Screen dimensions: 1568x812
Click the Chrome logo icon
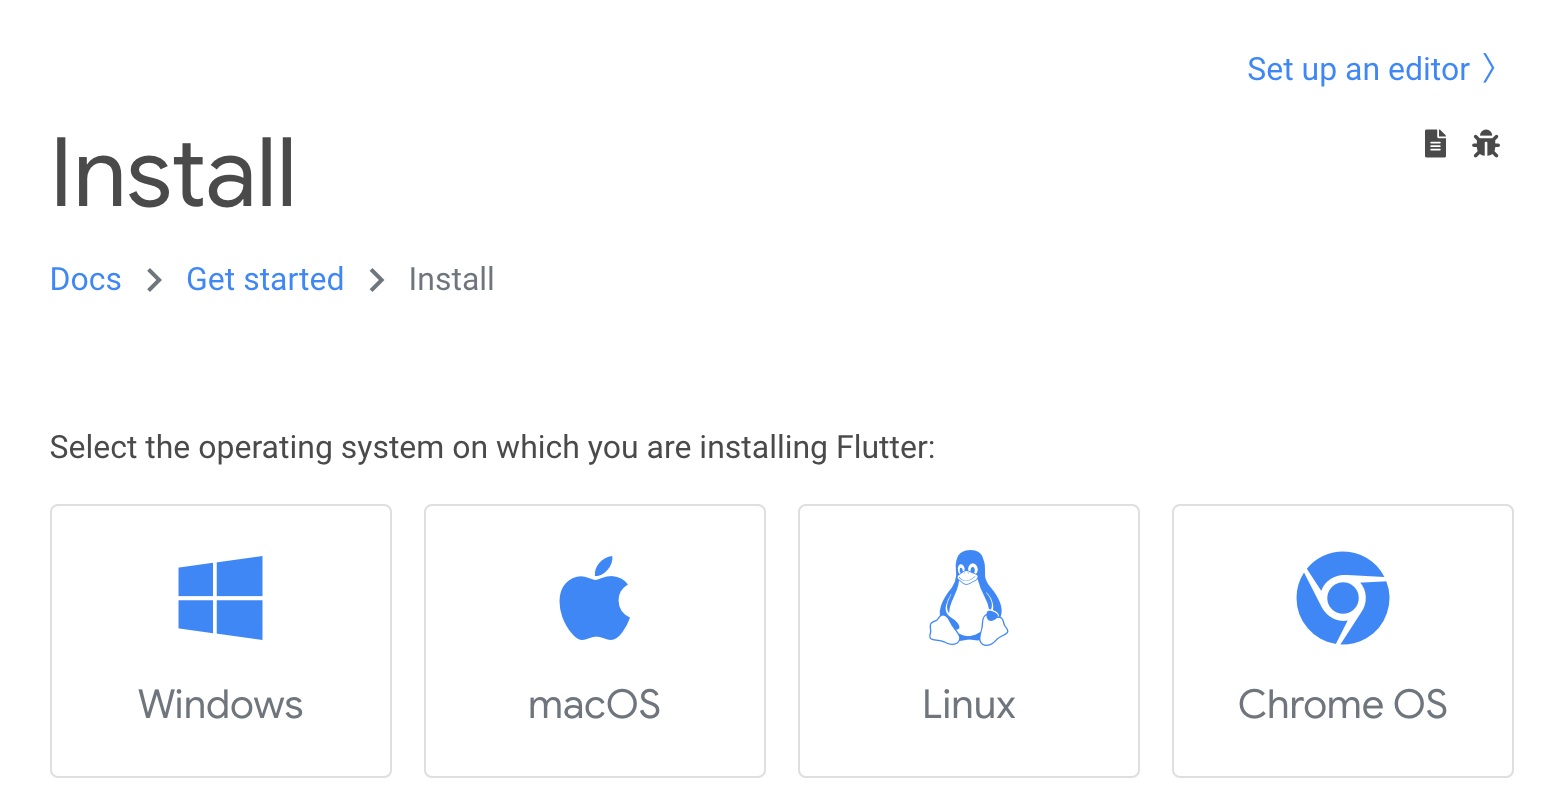click(x=1342, y=598)
